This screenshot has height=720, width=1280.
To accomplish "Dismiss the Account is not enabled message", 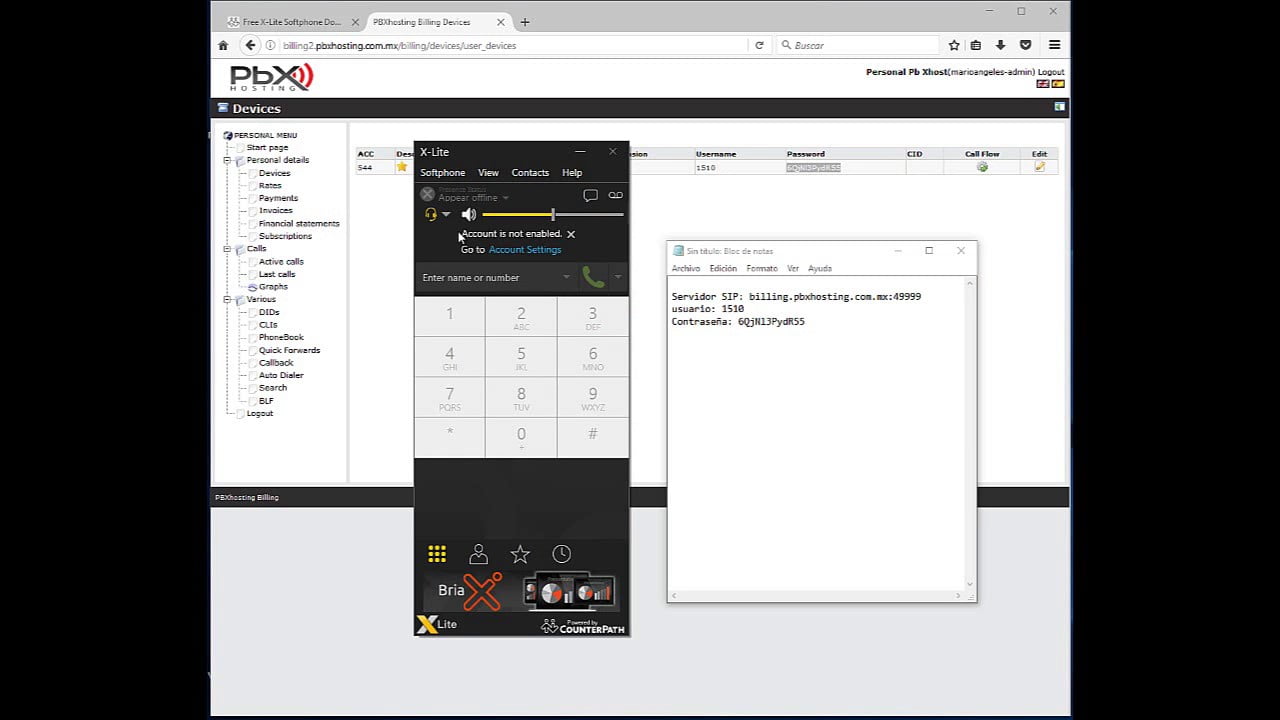I will [x=571, y=234].
